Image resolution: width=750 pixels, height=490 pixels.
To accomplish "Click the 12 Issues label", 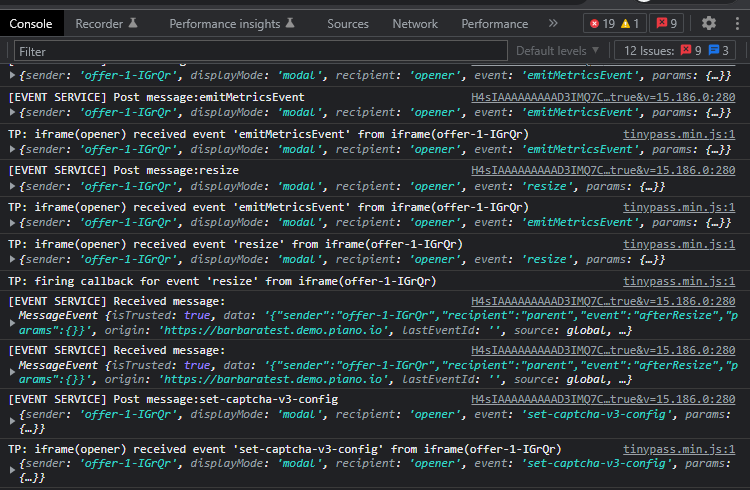I will coord(649,50).
